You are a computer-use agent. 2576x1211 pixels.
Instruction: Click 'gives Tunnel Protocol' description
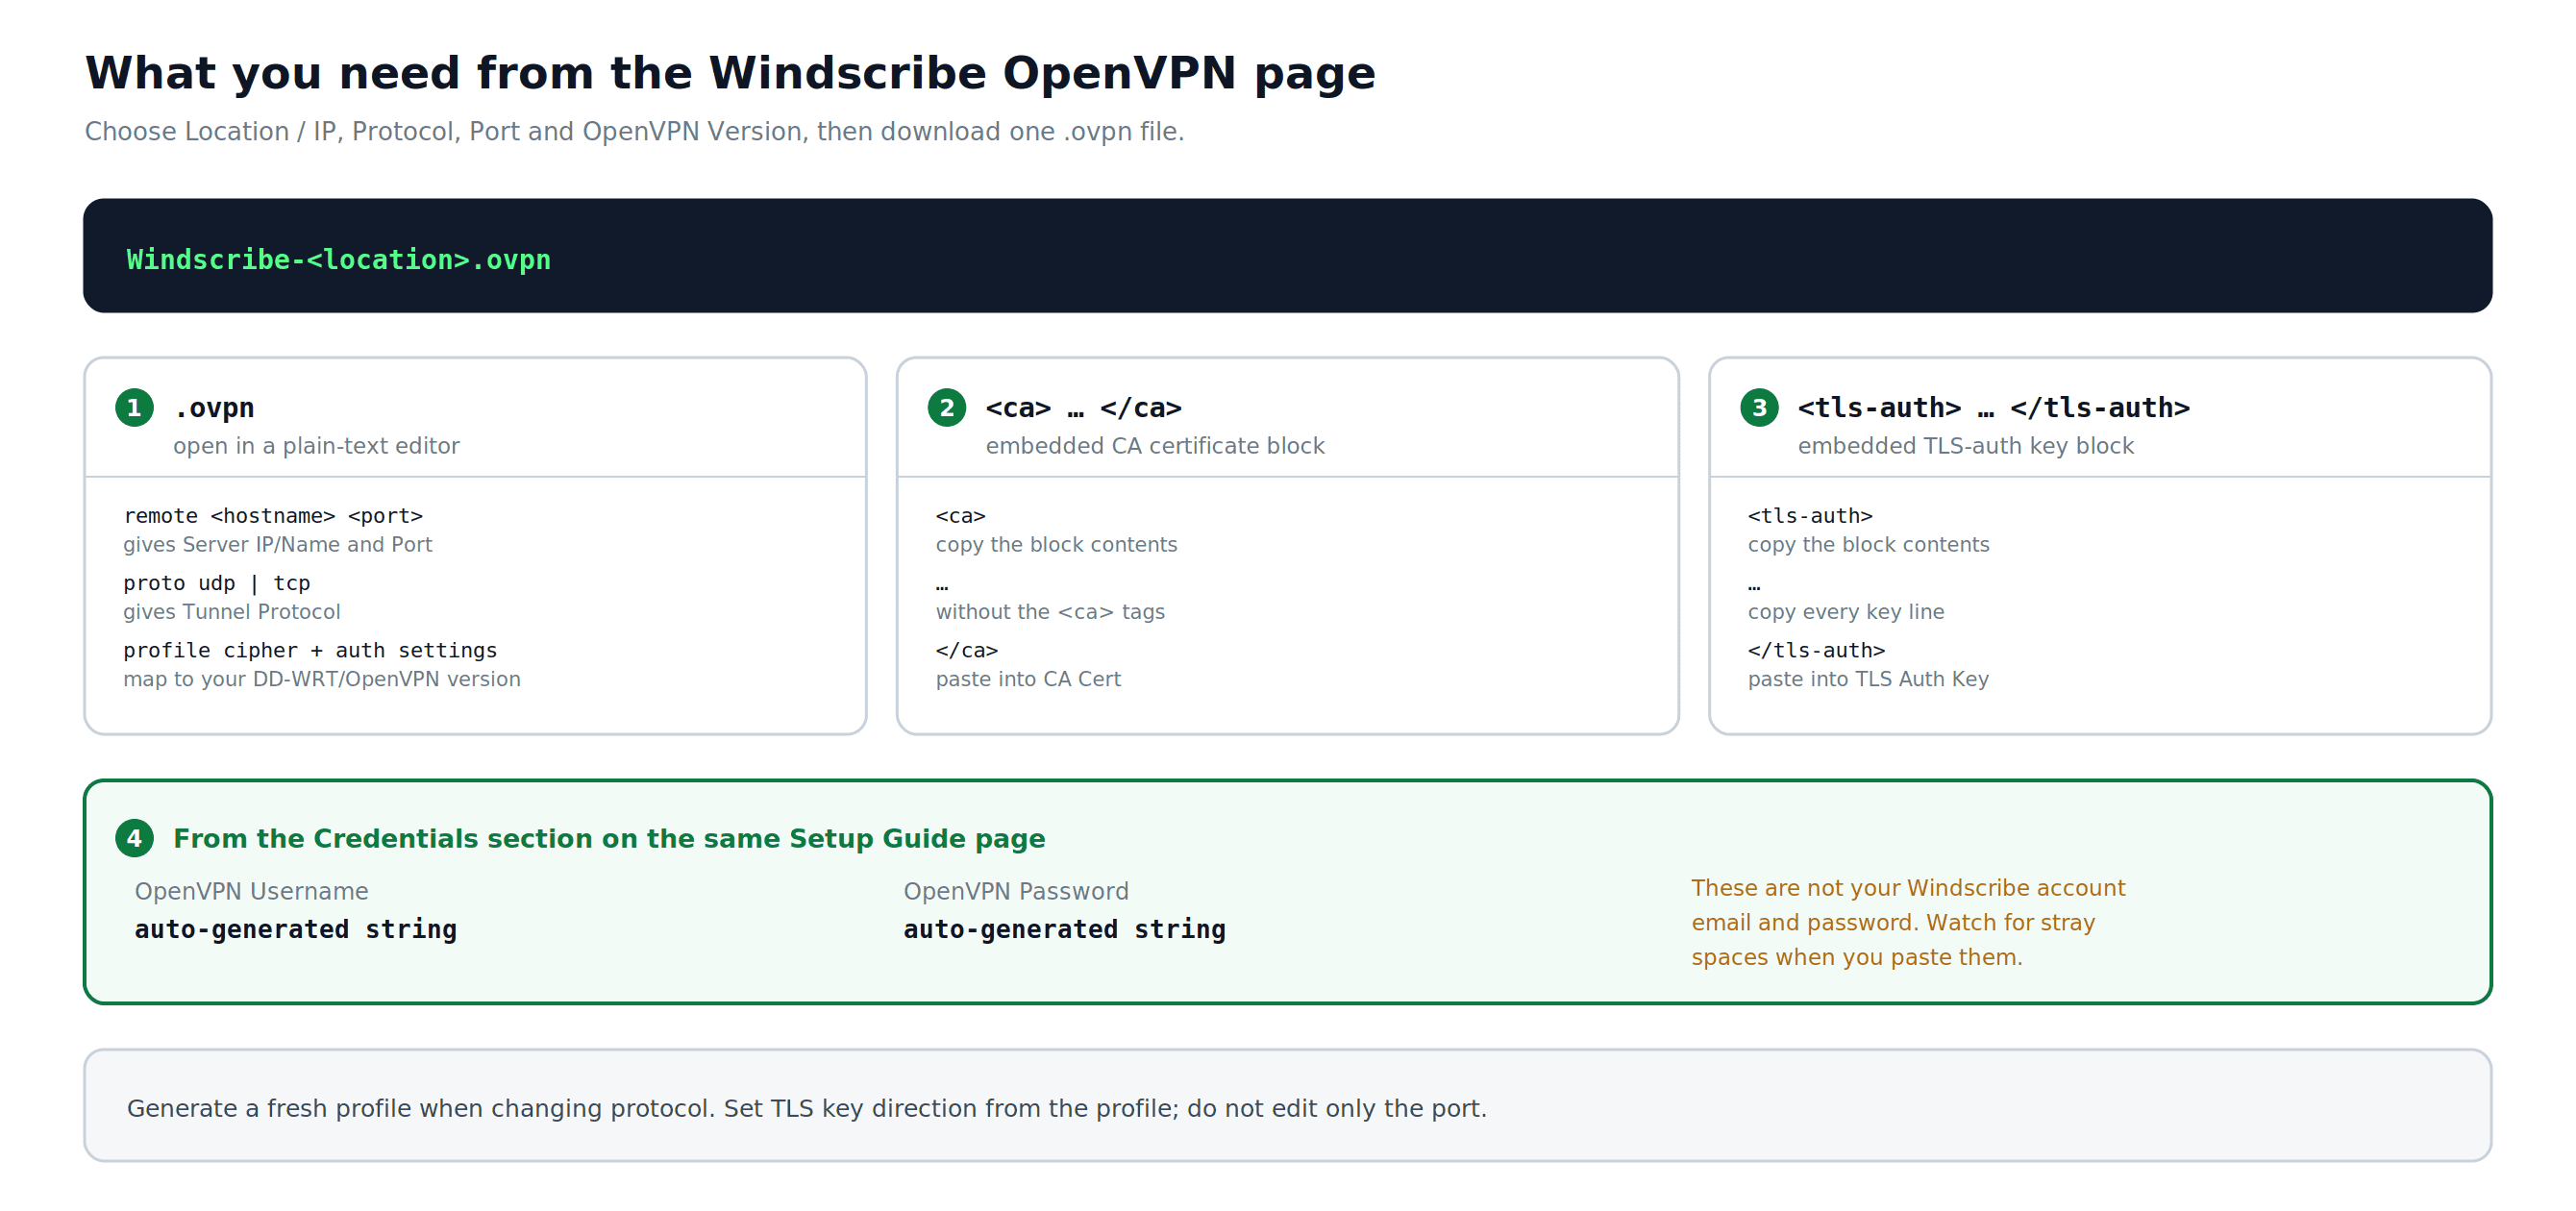click(231, 612)
